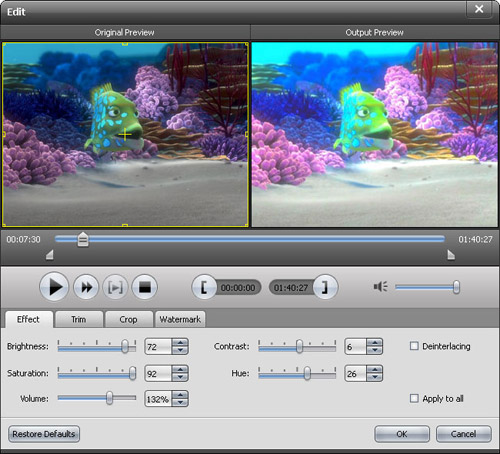The height and width of the screenshot is (454, 500).
Task: Click the Restore Defaults button
Action: coord(44,434)
